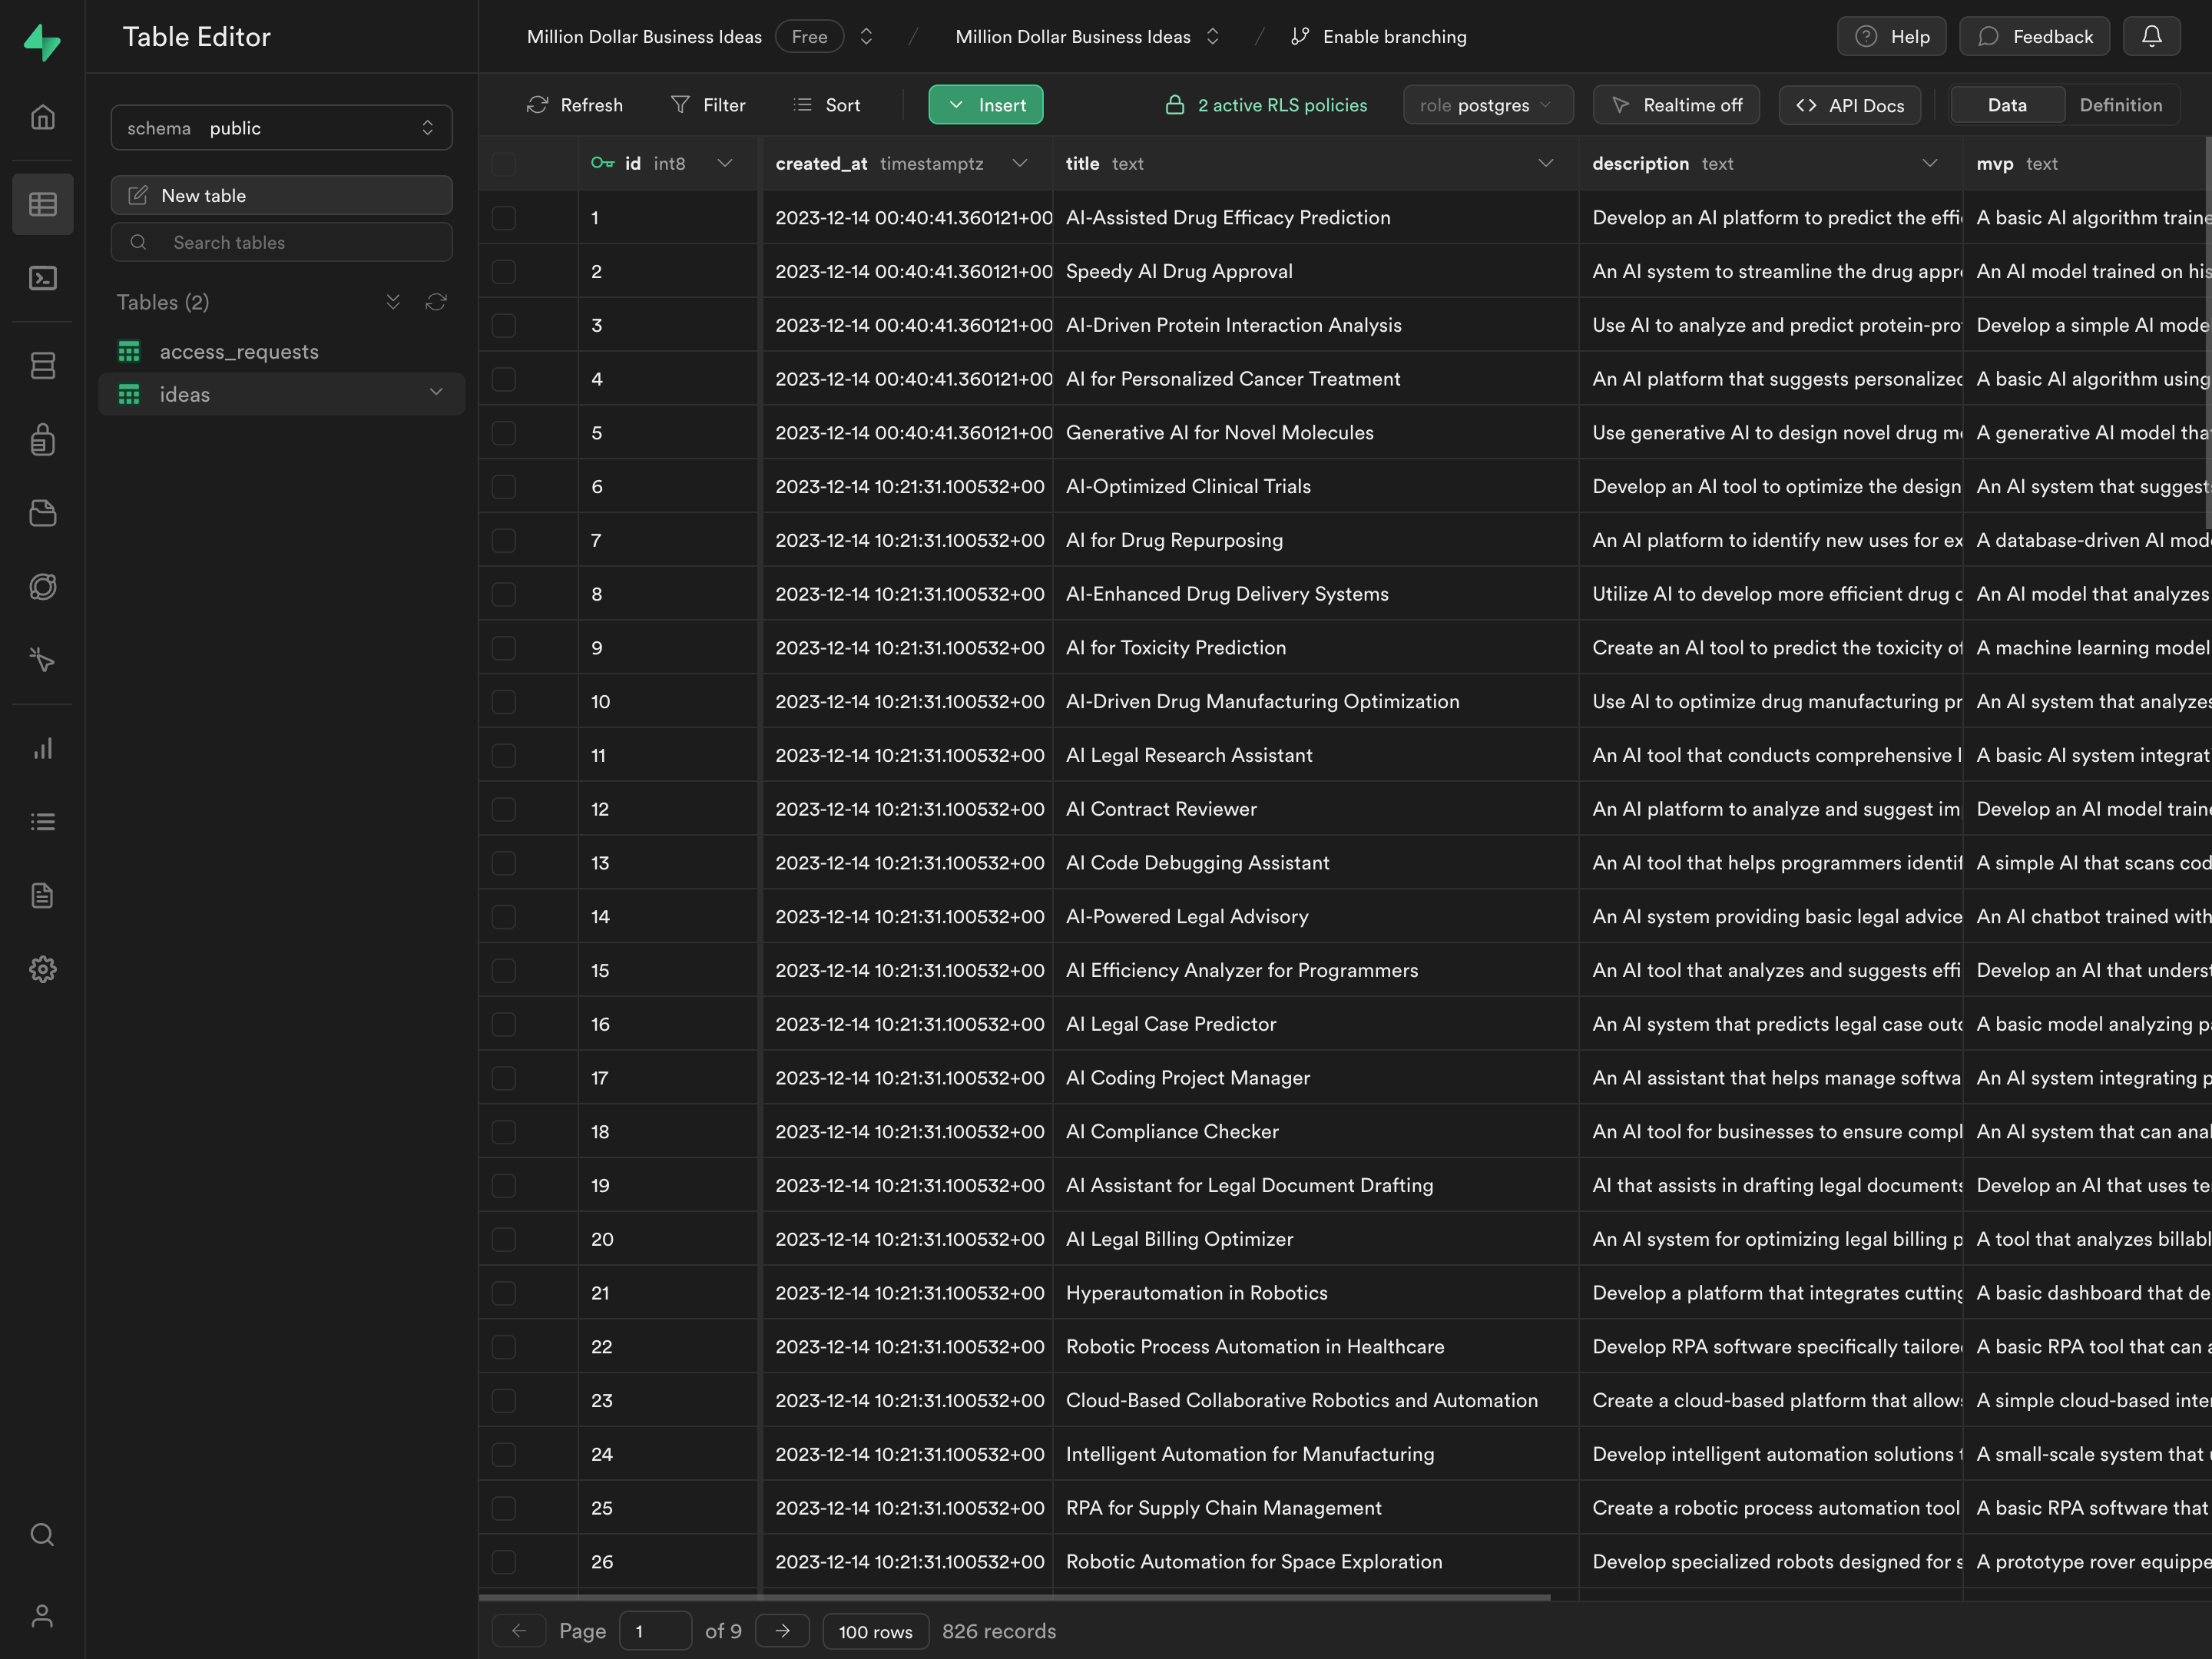
Task: Toggle the checkbox next to row 12
Action: tap(503, 809)
